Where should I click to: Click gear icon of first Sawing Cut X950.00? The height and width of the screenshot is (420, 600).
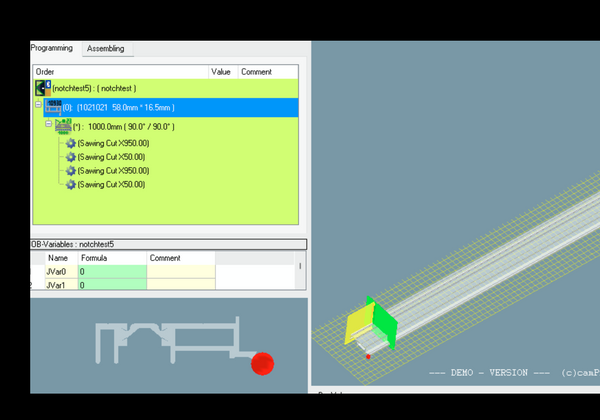(70, 143)
